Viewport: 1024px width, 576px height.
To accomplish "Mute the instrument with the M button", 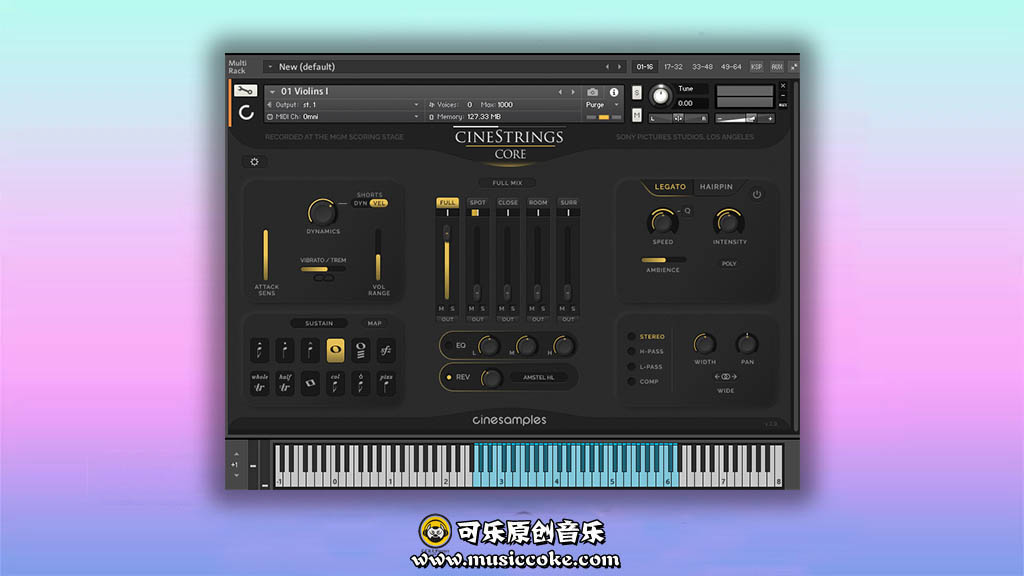I will [637, 116].
